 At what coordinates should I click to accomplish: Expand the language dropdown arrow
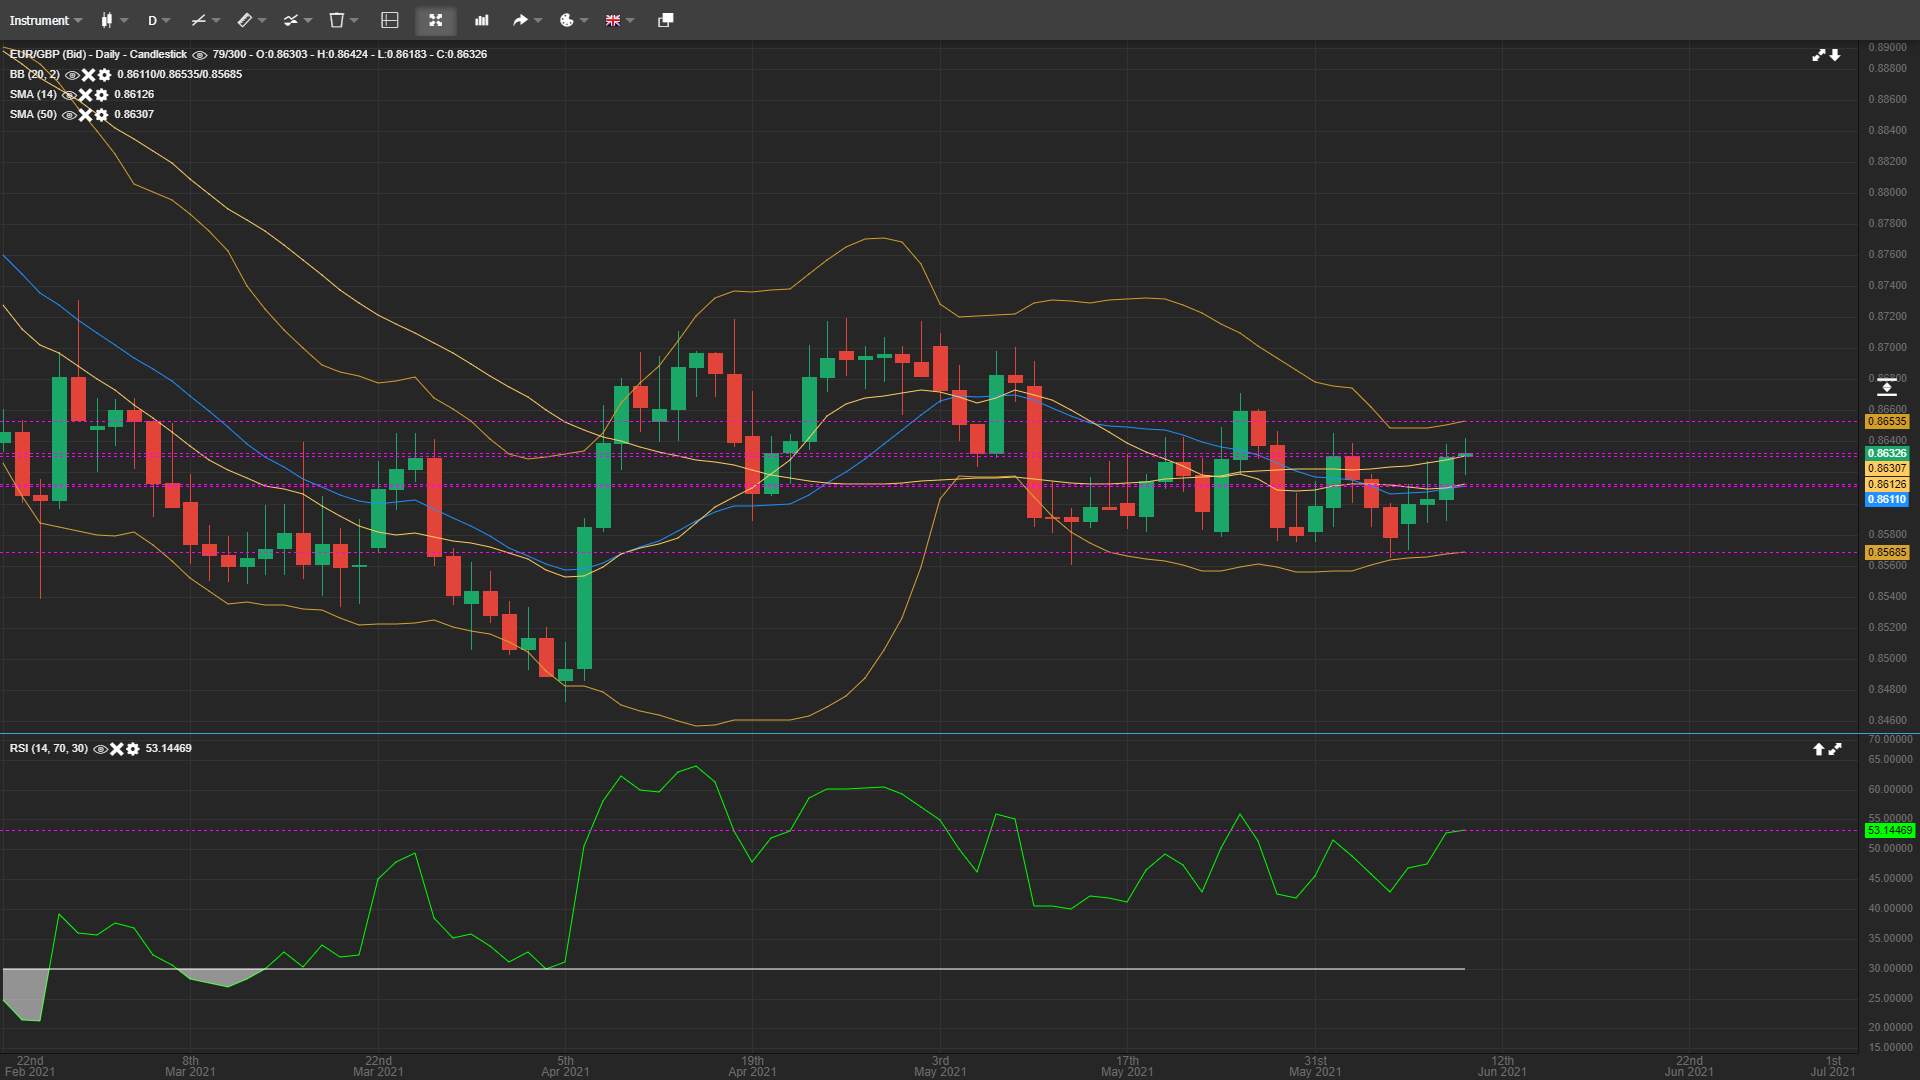coord(630,20)
